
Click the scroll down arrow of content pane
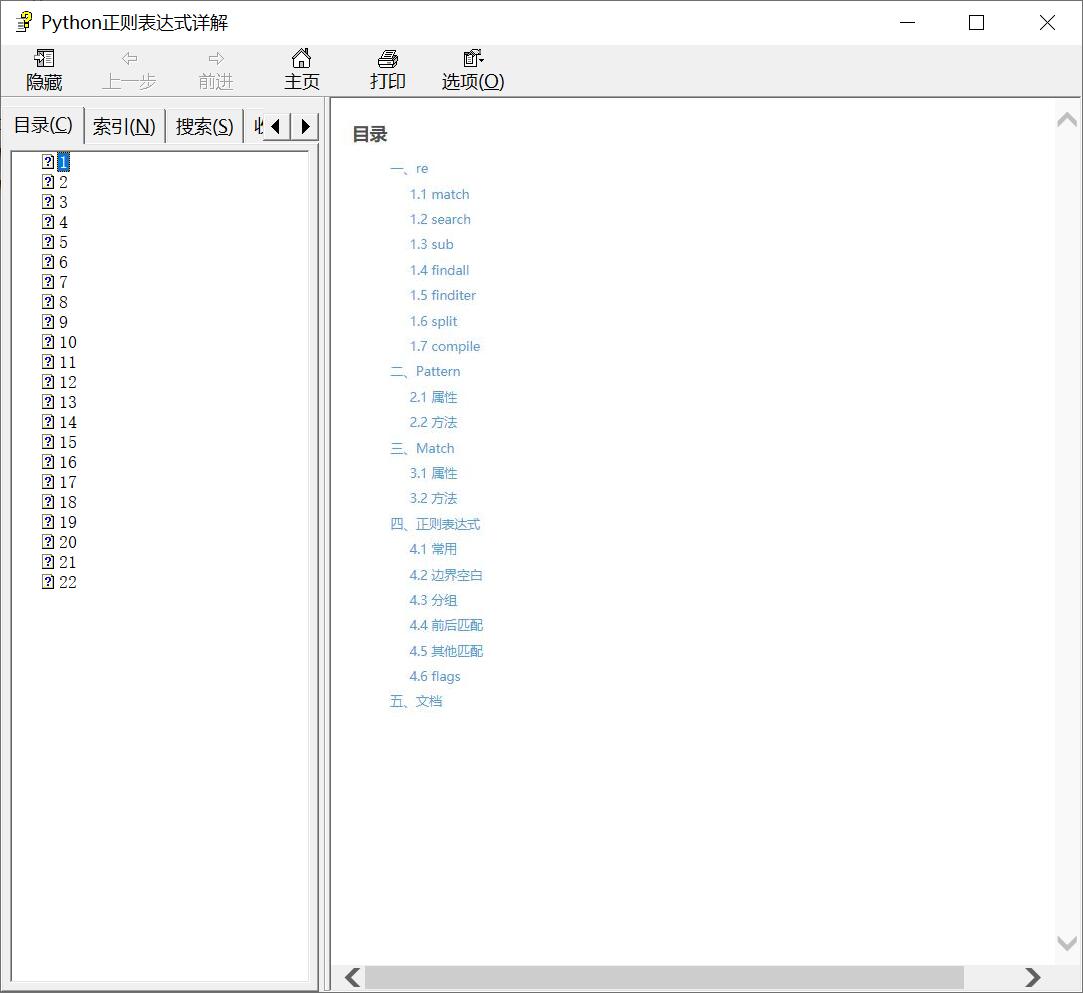click(1067, 943)
